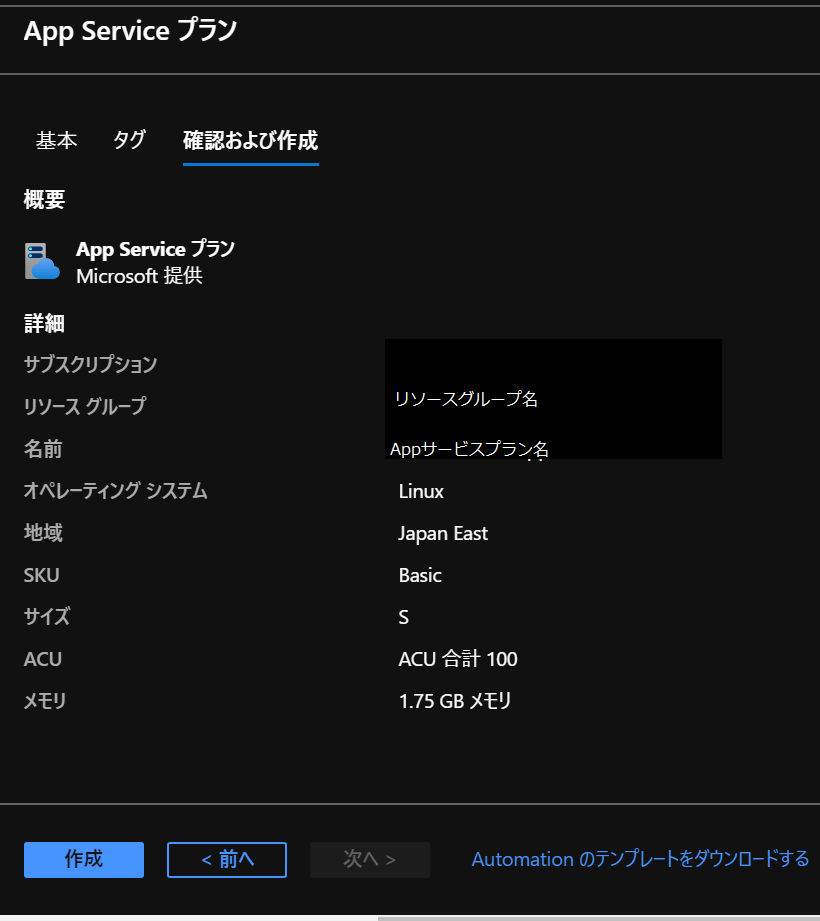The image size is (820, 921).
Task: Click the ACU label on the left
Action: click(x=42, y=659)
